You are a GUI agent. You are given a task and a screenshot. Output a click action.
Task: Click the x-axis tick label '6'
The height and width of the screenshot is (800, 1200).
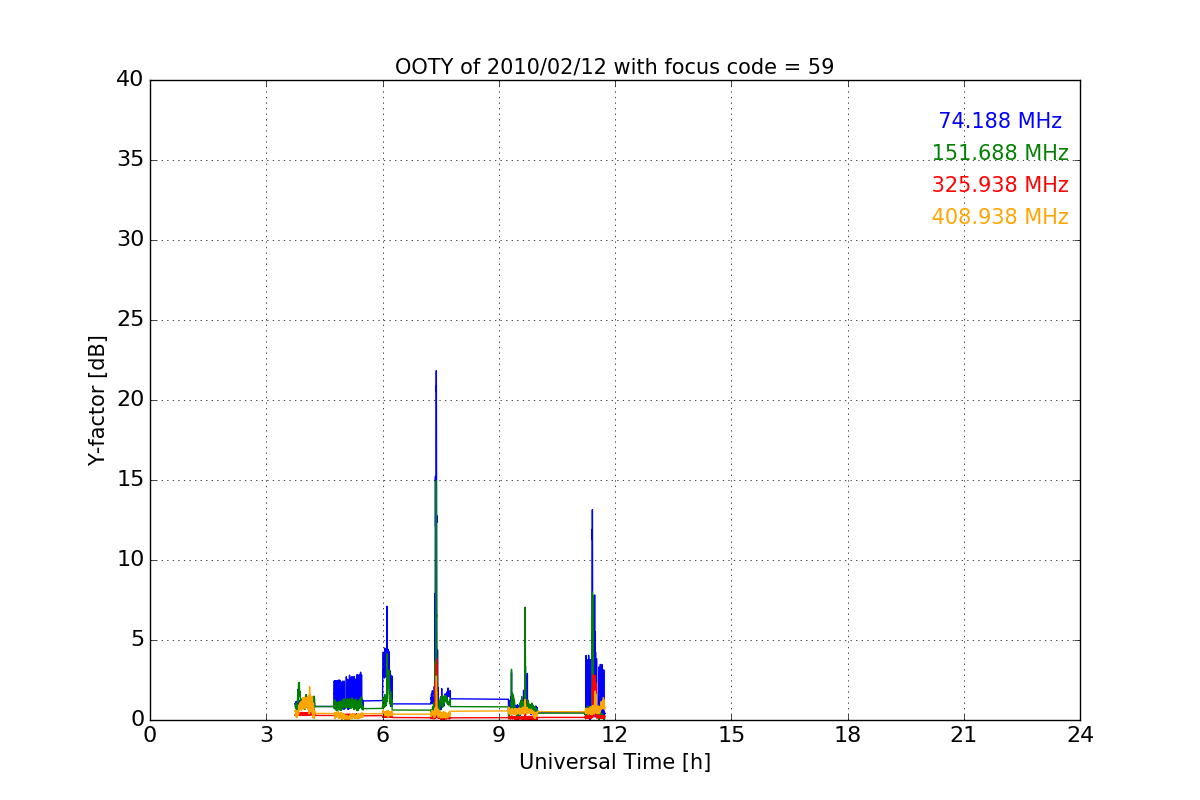tap(383, 735)
